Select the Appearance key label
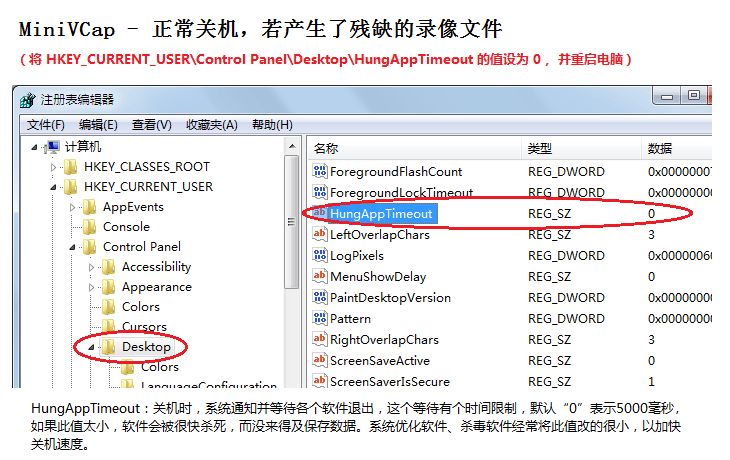The image size is (730, 460). click(x=156, y=287)
